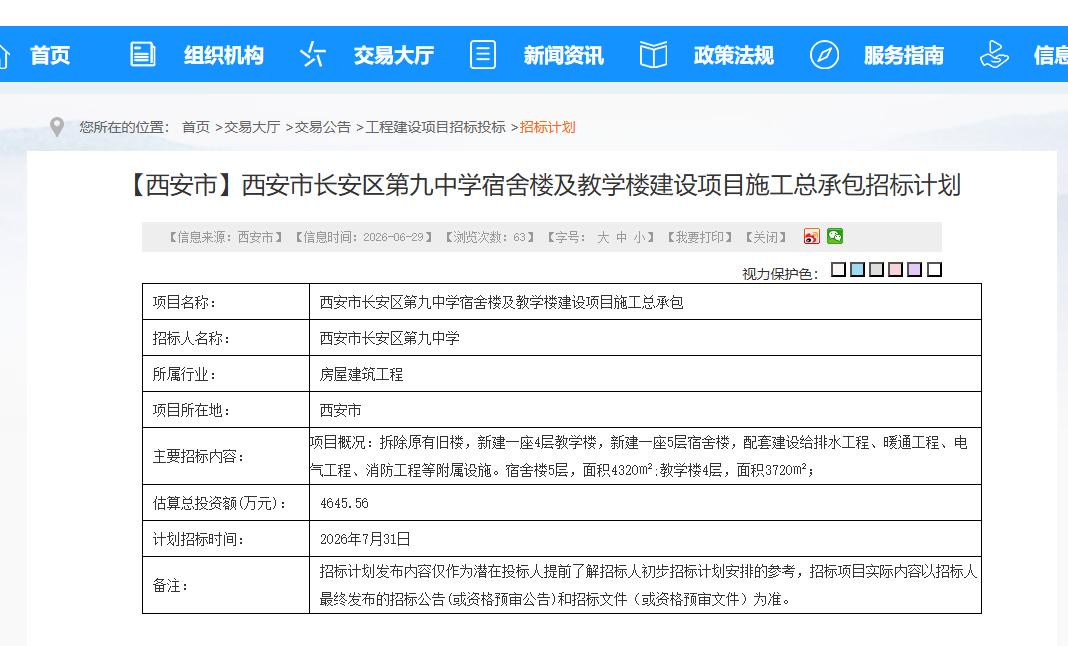Open 服务指南 menu item
Image resolution: width=1068 pixels, height=646 pixels.
tap(904, 55)
